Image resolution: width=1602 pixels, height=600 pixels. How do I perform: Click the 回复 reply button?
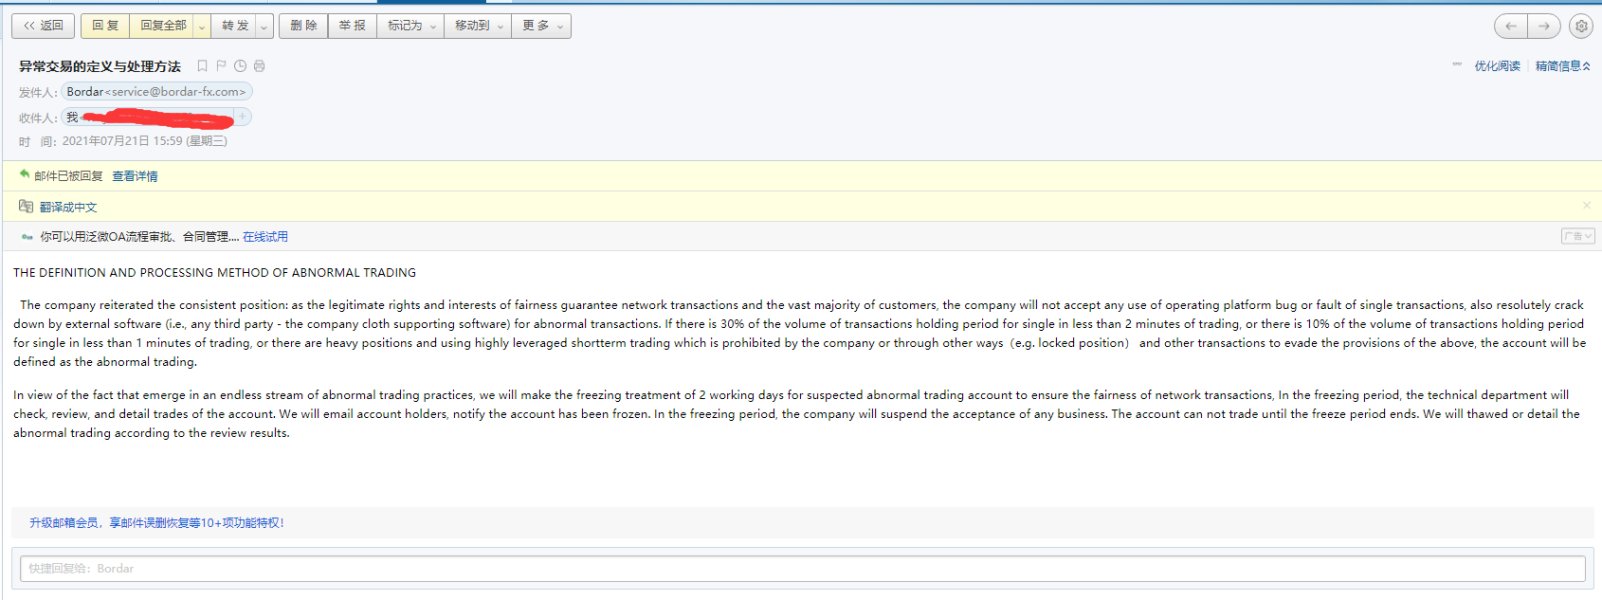[x=105, y=26]
